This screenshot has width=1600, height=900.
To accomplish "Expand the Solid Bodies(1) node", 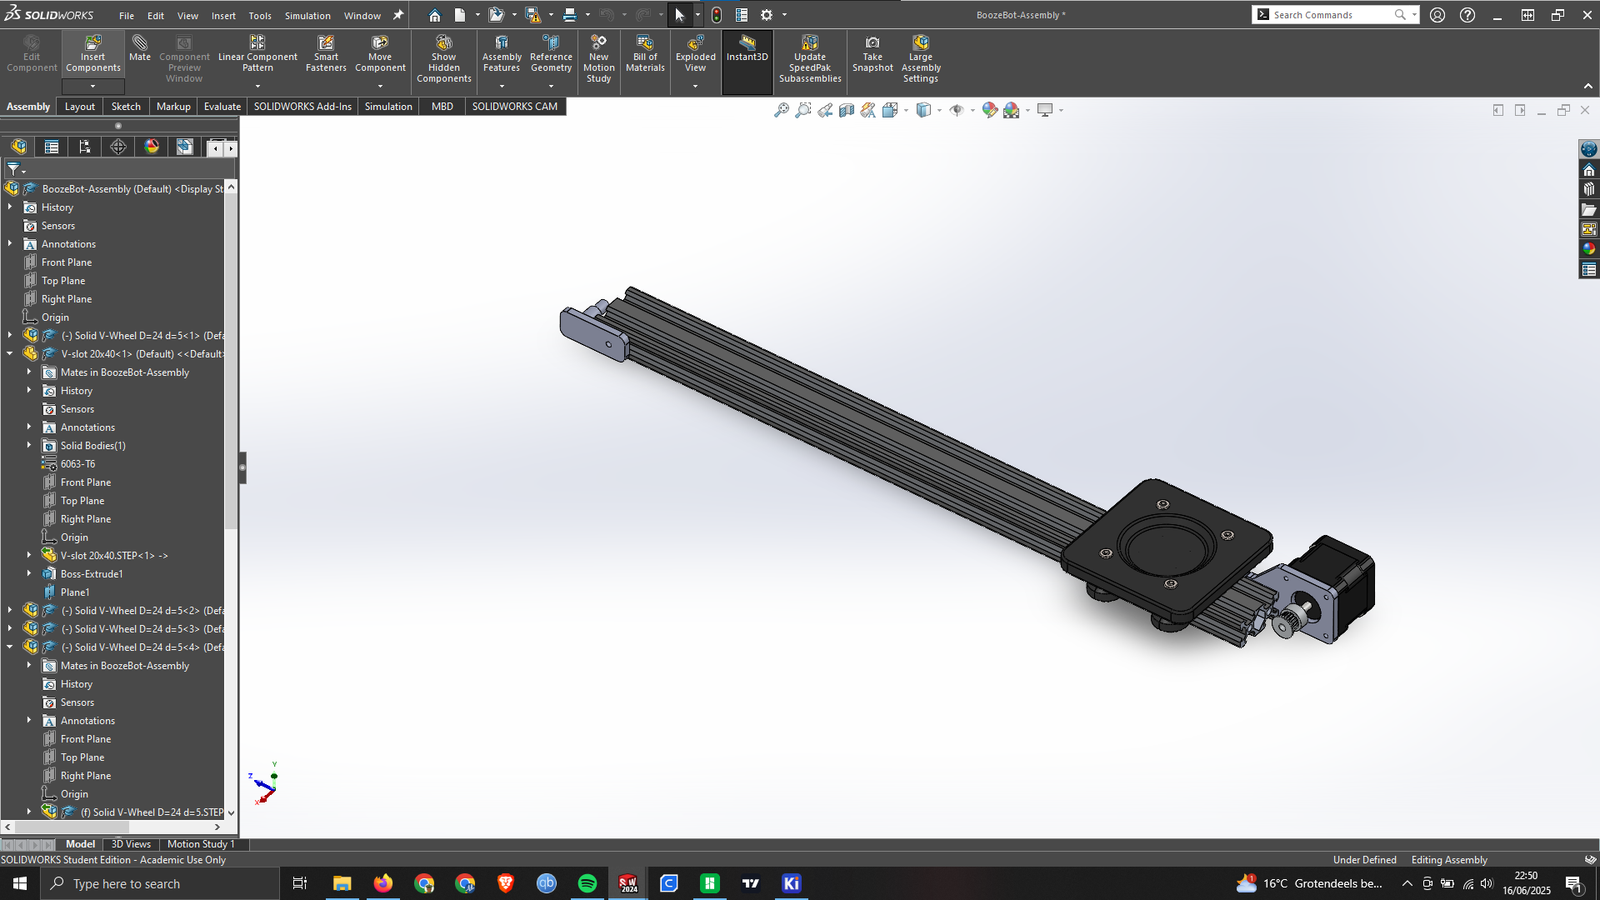I will 29,446.
